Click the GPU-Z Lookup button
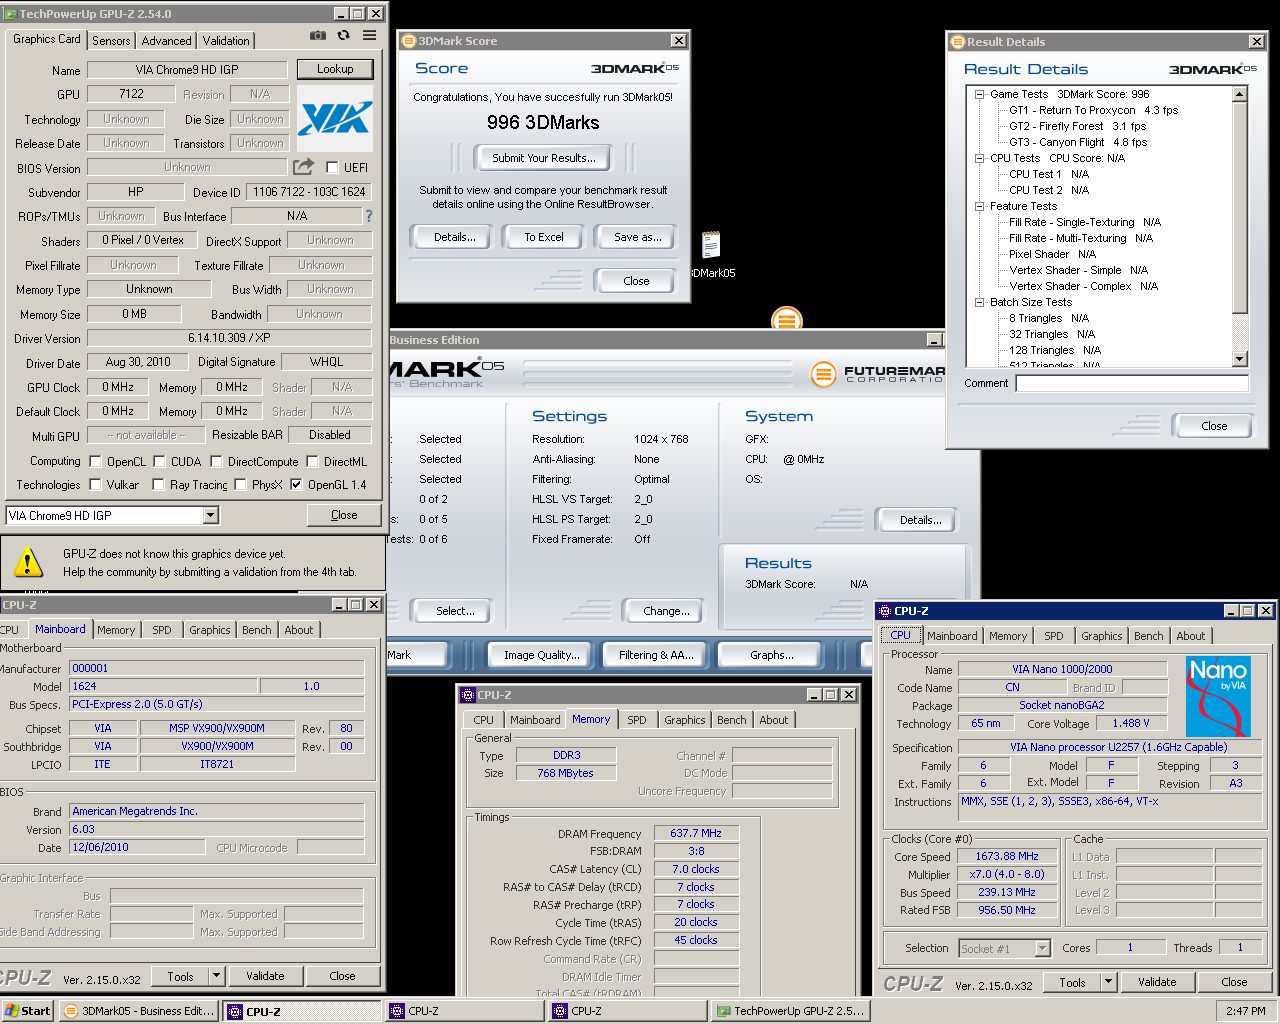The height and width of the screenshot is (1024, 1280). tap(335, 69)
